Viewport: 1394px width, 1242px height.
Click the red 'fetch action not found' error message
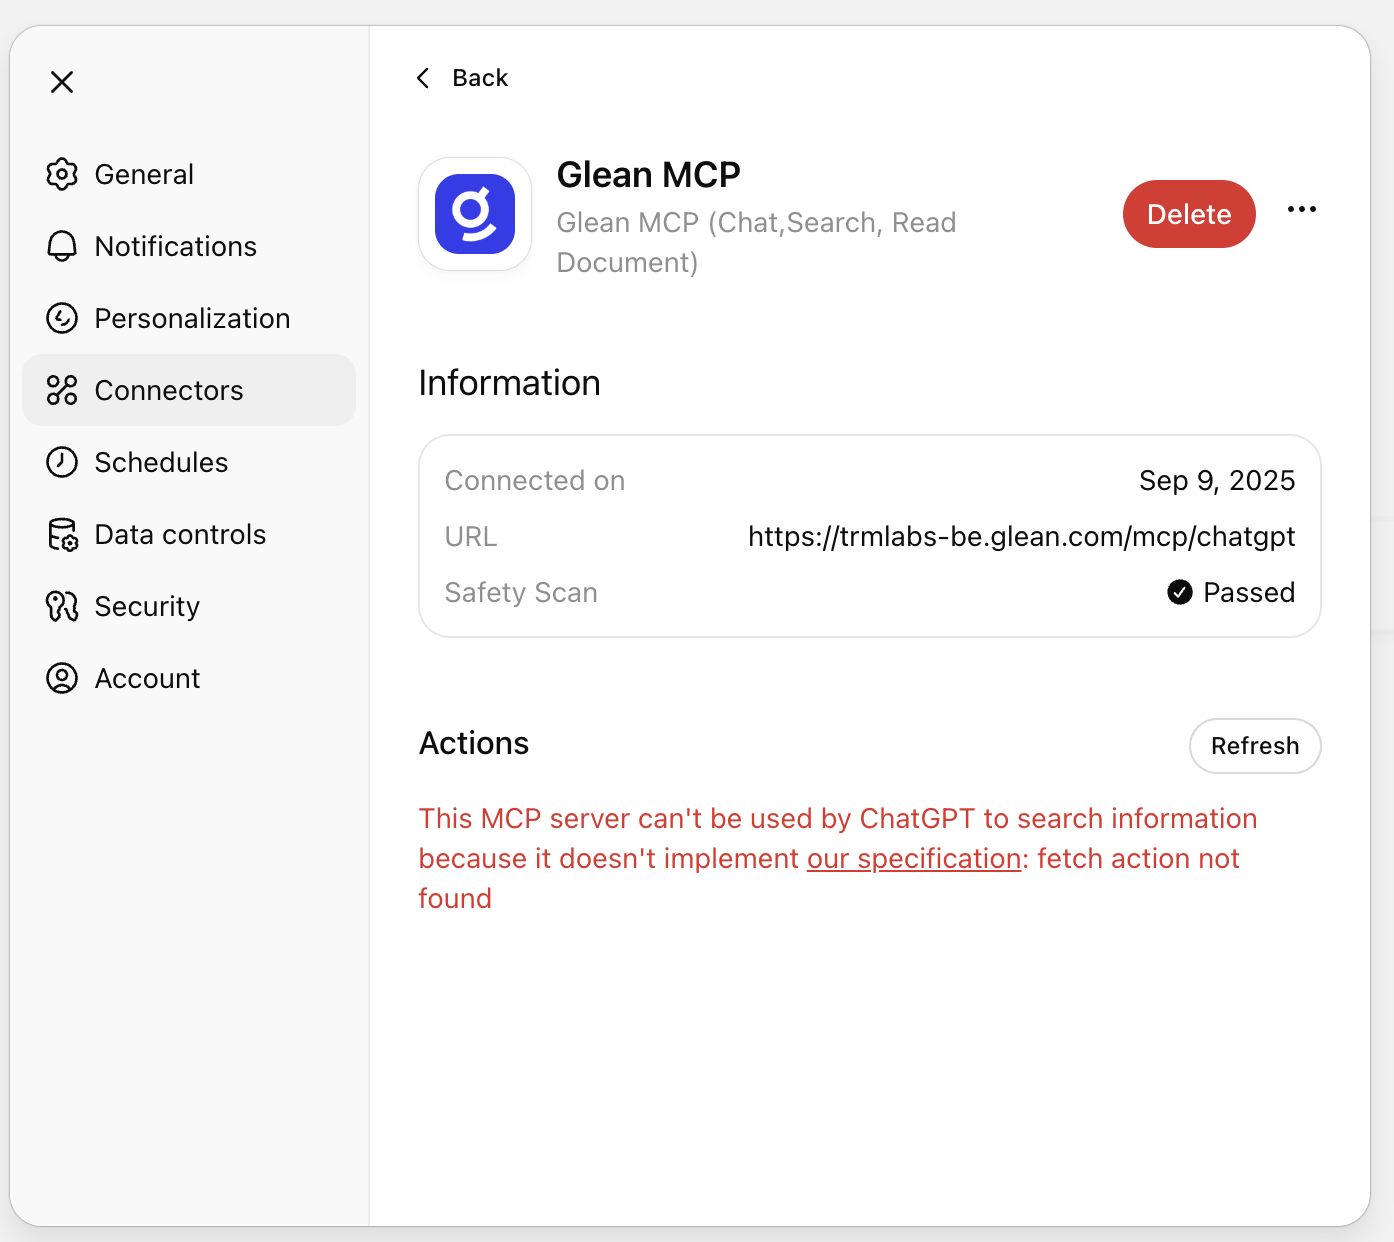tap(838, 858)
